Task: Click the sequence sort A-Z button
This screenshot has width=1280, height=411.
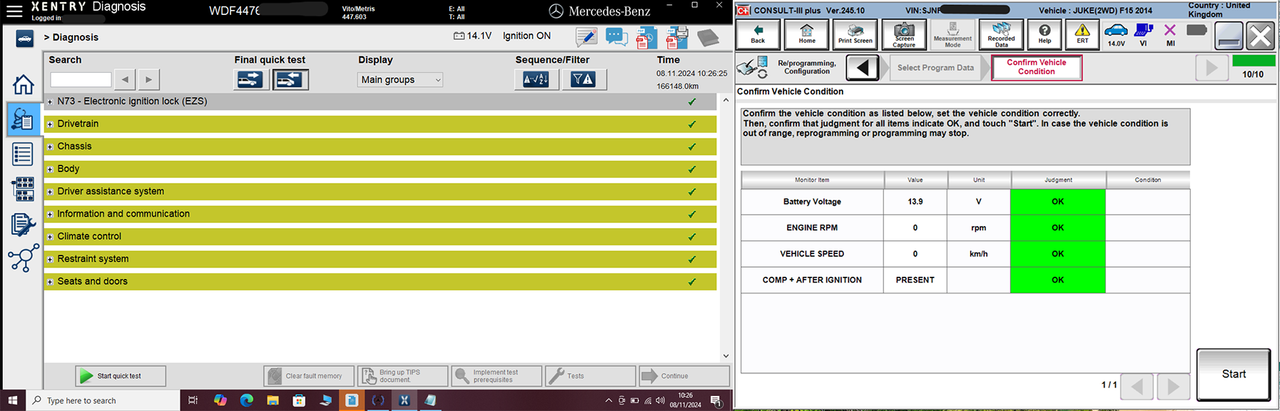Action: coord(536,79)
